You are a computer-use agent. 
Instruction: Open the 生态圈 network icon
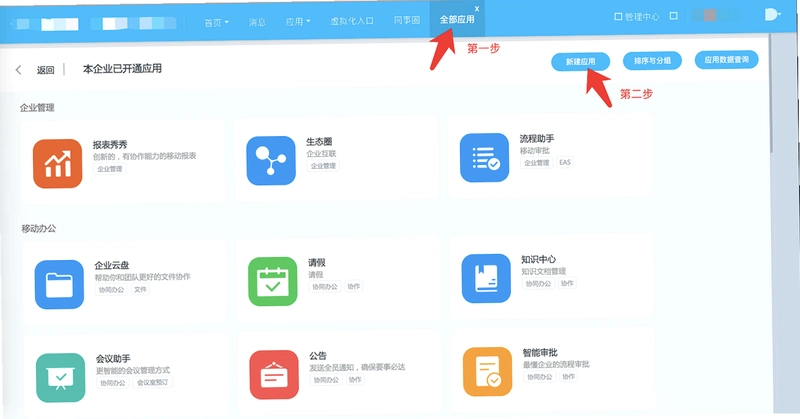[271, 160]
